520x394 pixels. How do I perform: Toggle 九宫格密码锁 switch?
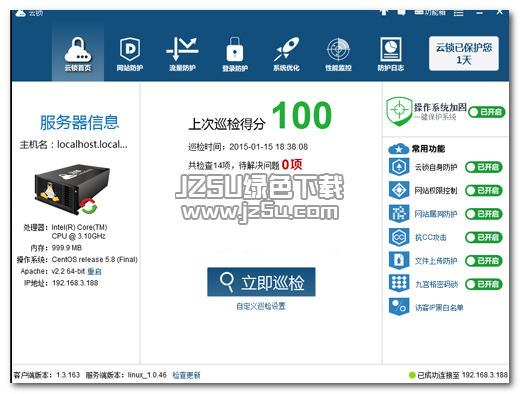(484, 284)
